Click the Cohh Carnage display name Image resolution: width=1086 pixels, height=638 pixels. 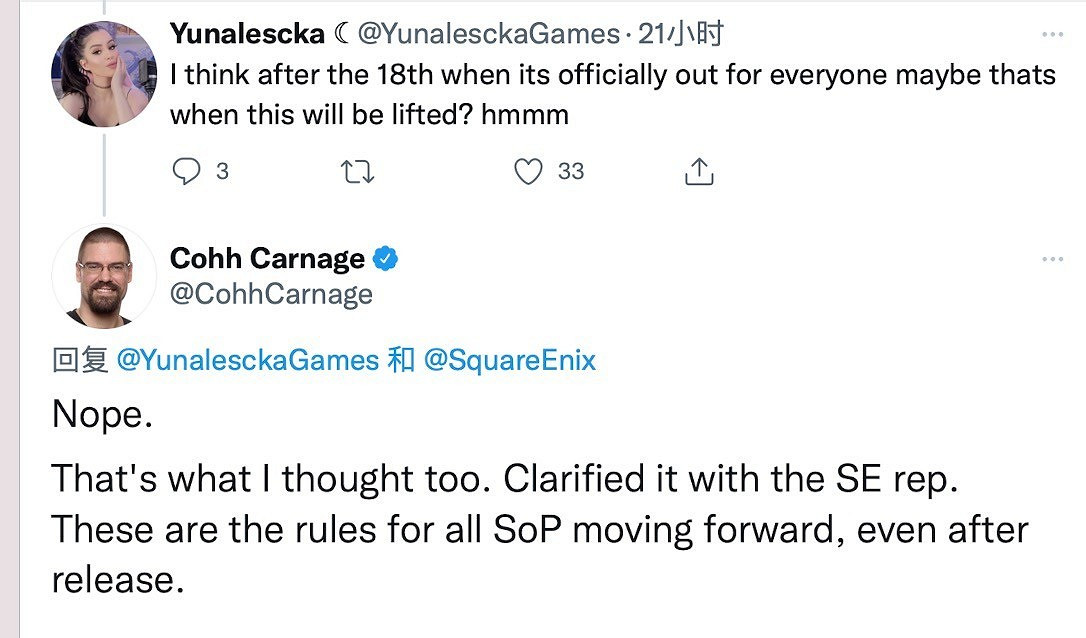click(267, 259)
